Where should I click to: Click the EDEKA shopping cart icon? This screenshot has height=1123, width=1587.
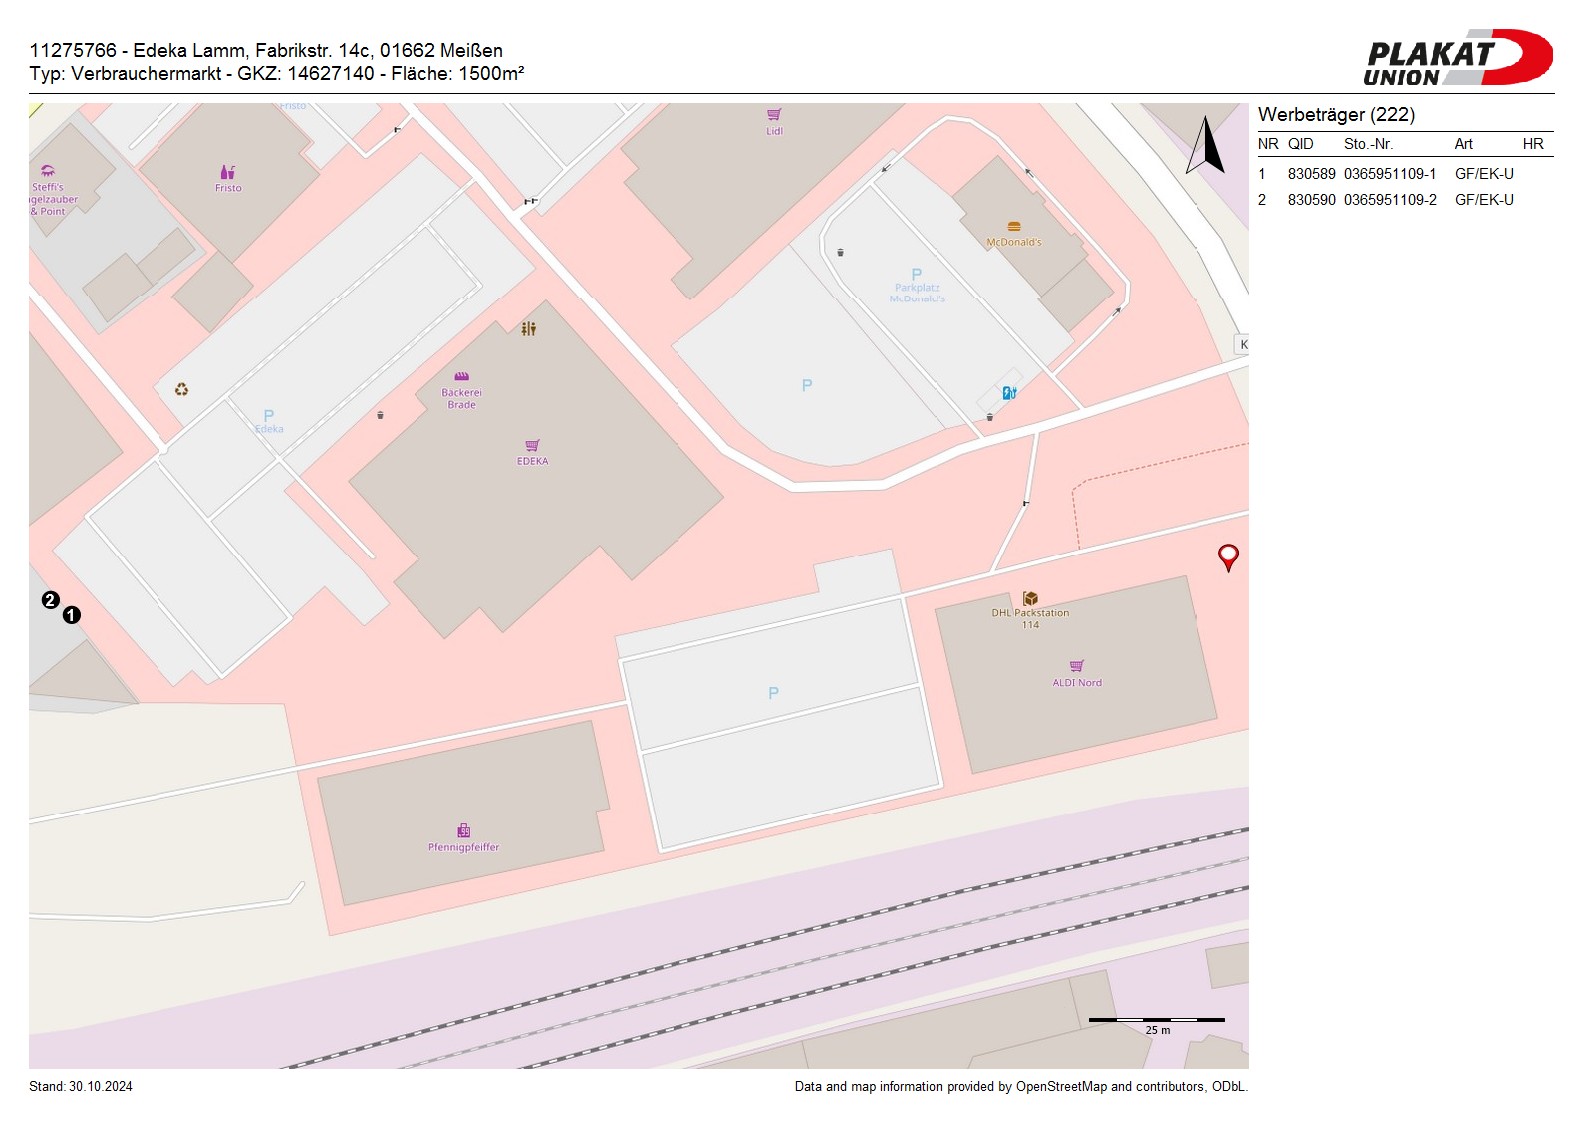coord(532,445)
